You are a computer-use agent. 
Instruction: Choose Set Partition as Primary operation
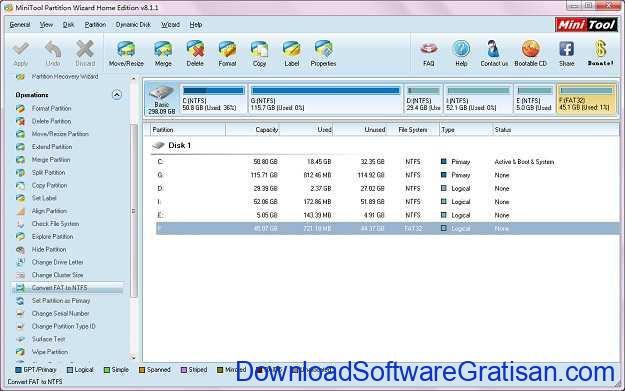coord(61,301)
